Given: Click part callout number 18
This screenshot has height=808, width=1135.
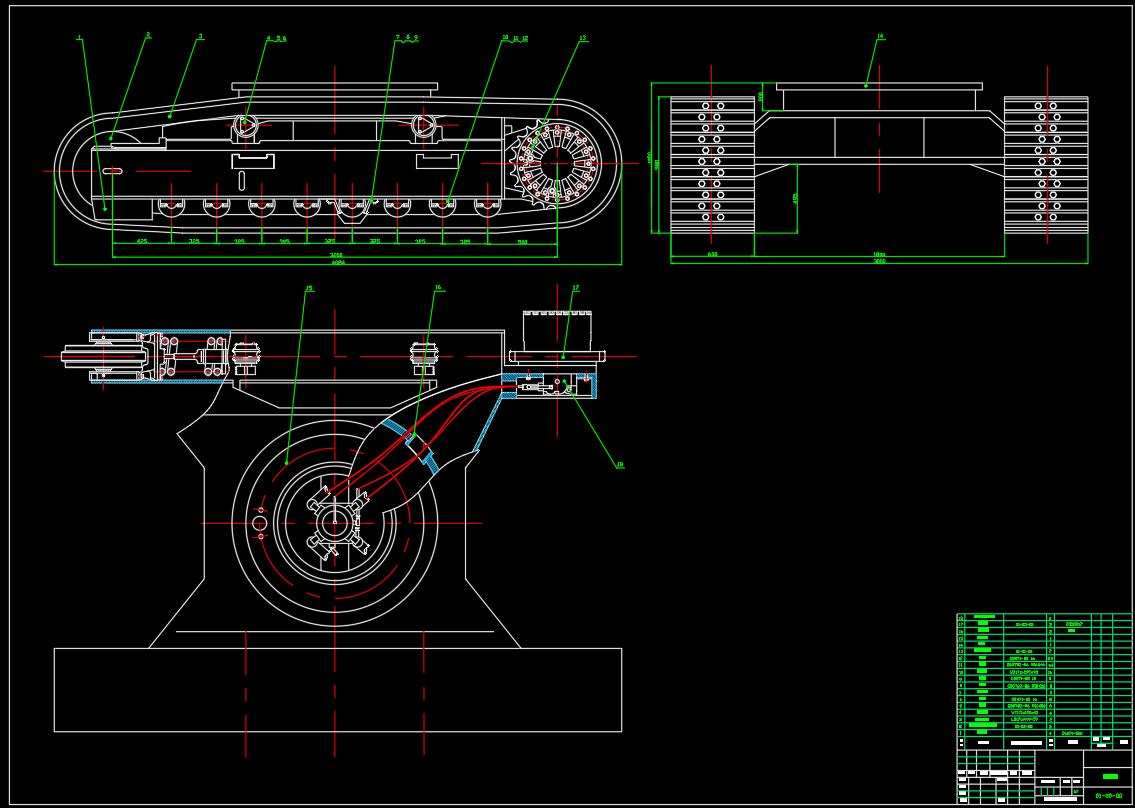Looking at the screenshot, I should (x=620, y=464).
